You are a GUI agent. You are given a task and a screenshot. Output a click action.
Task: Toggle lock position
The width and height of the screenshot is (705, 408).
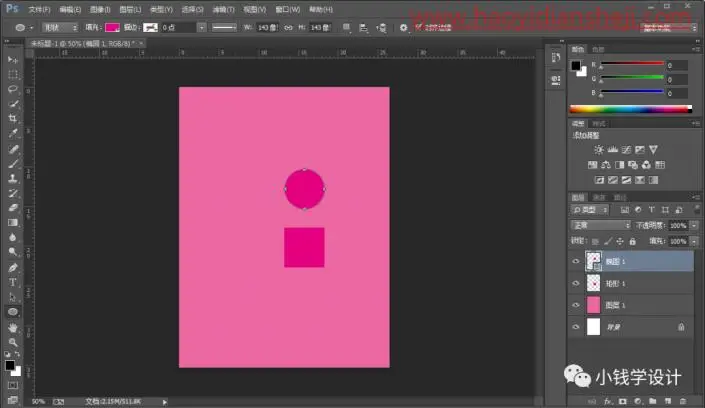(x=620, y=242)
